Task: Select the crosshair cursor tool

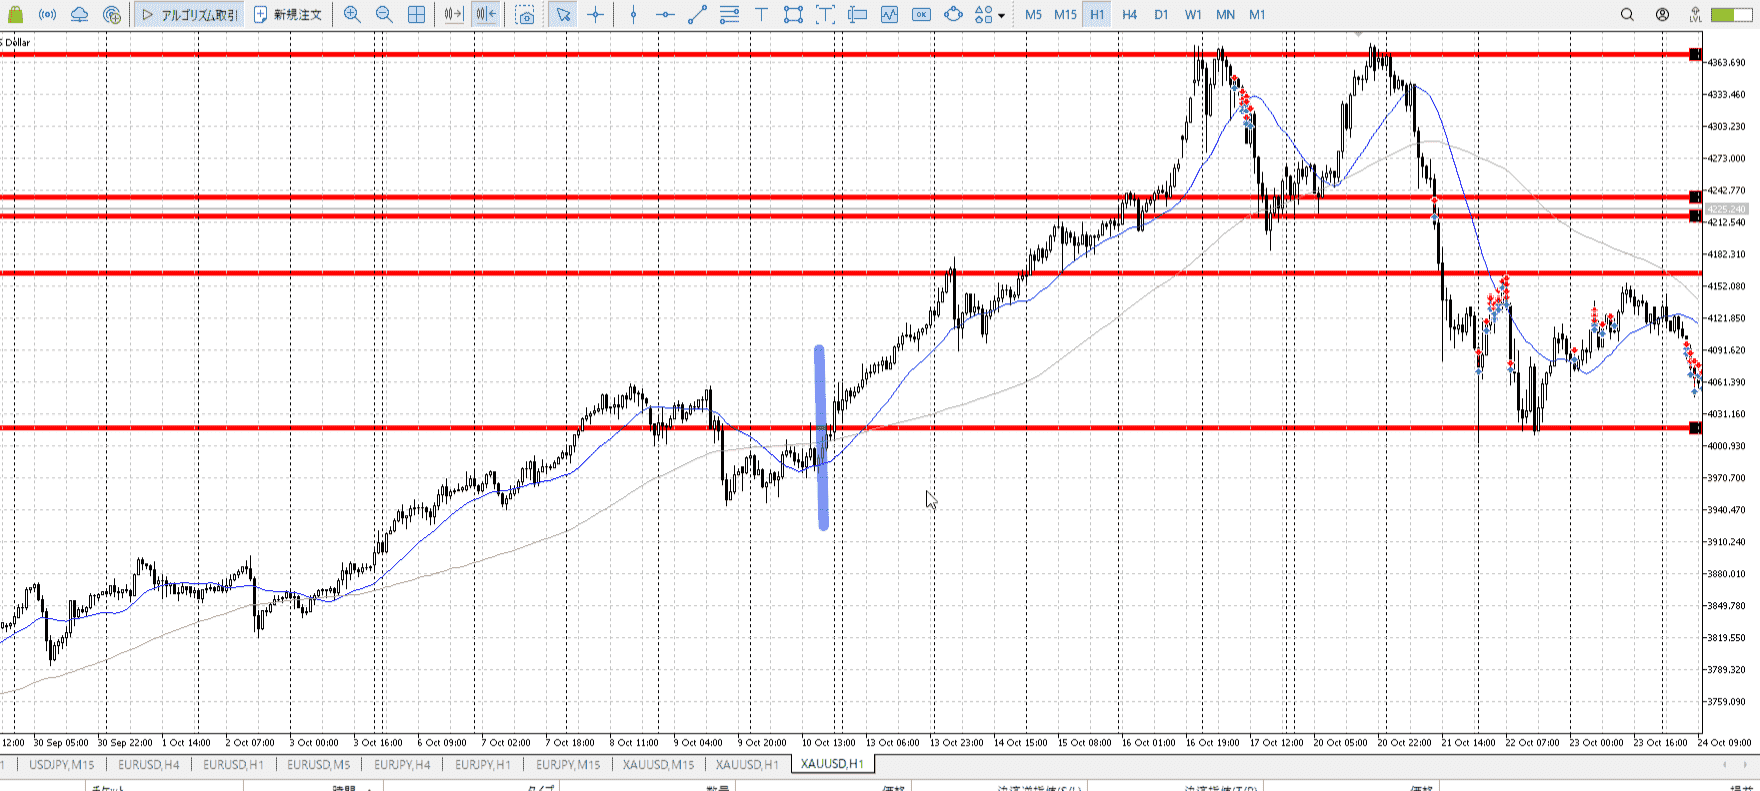Action: (596, 15)
